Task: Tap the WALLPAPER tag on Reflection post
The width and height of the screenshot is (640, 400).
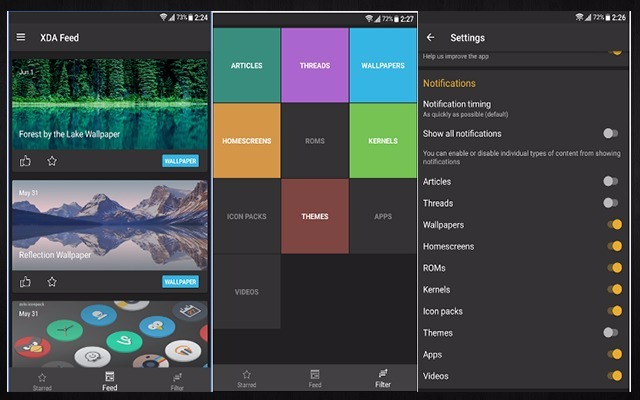Action: [x=180, y=282]
